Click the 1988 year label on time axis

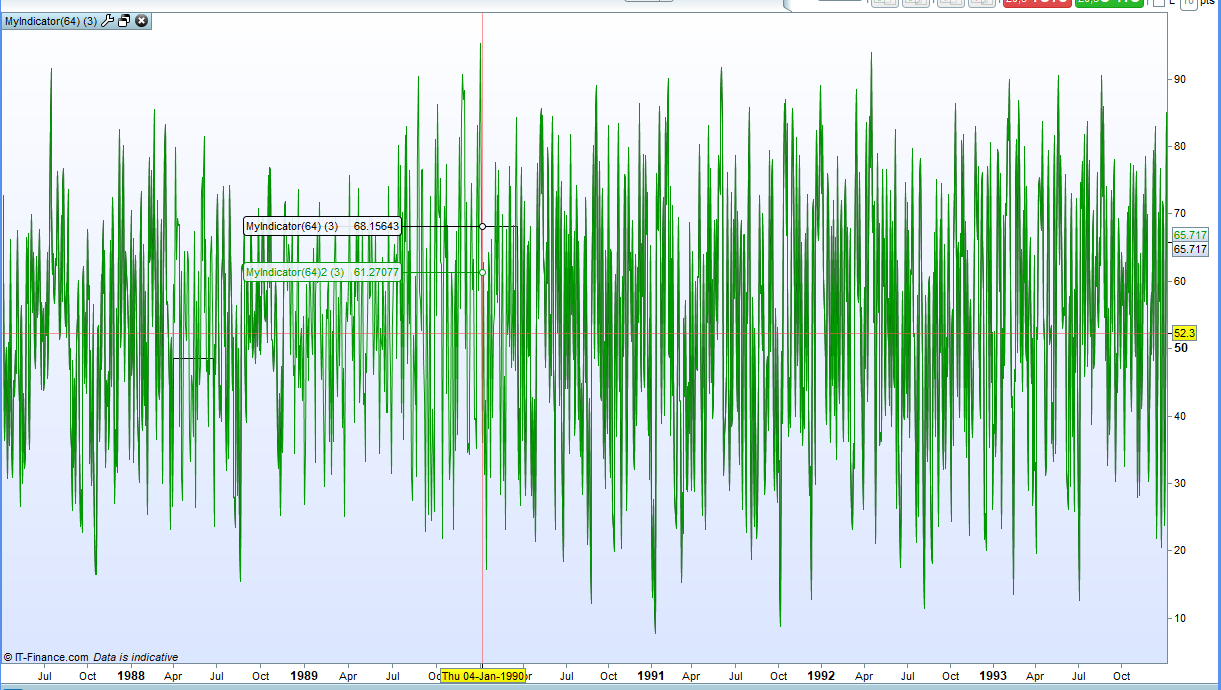click(131, 676)
